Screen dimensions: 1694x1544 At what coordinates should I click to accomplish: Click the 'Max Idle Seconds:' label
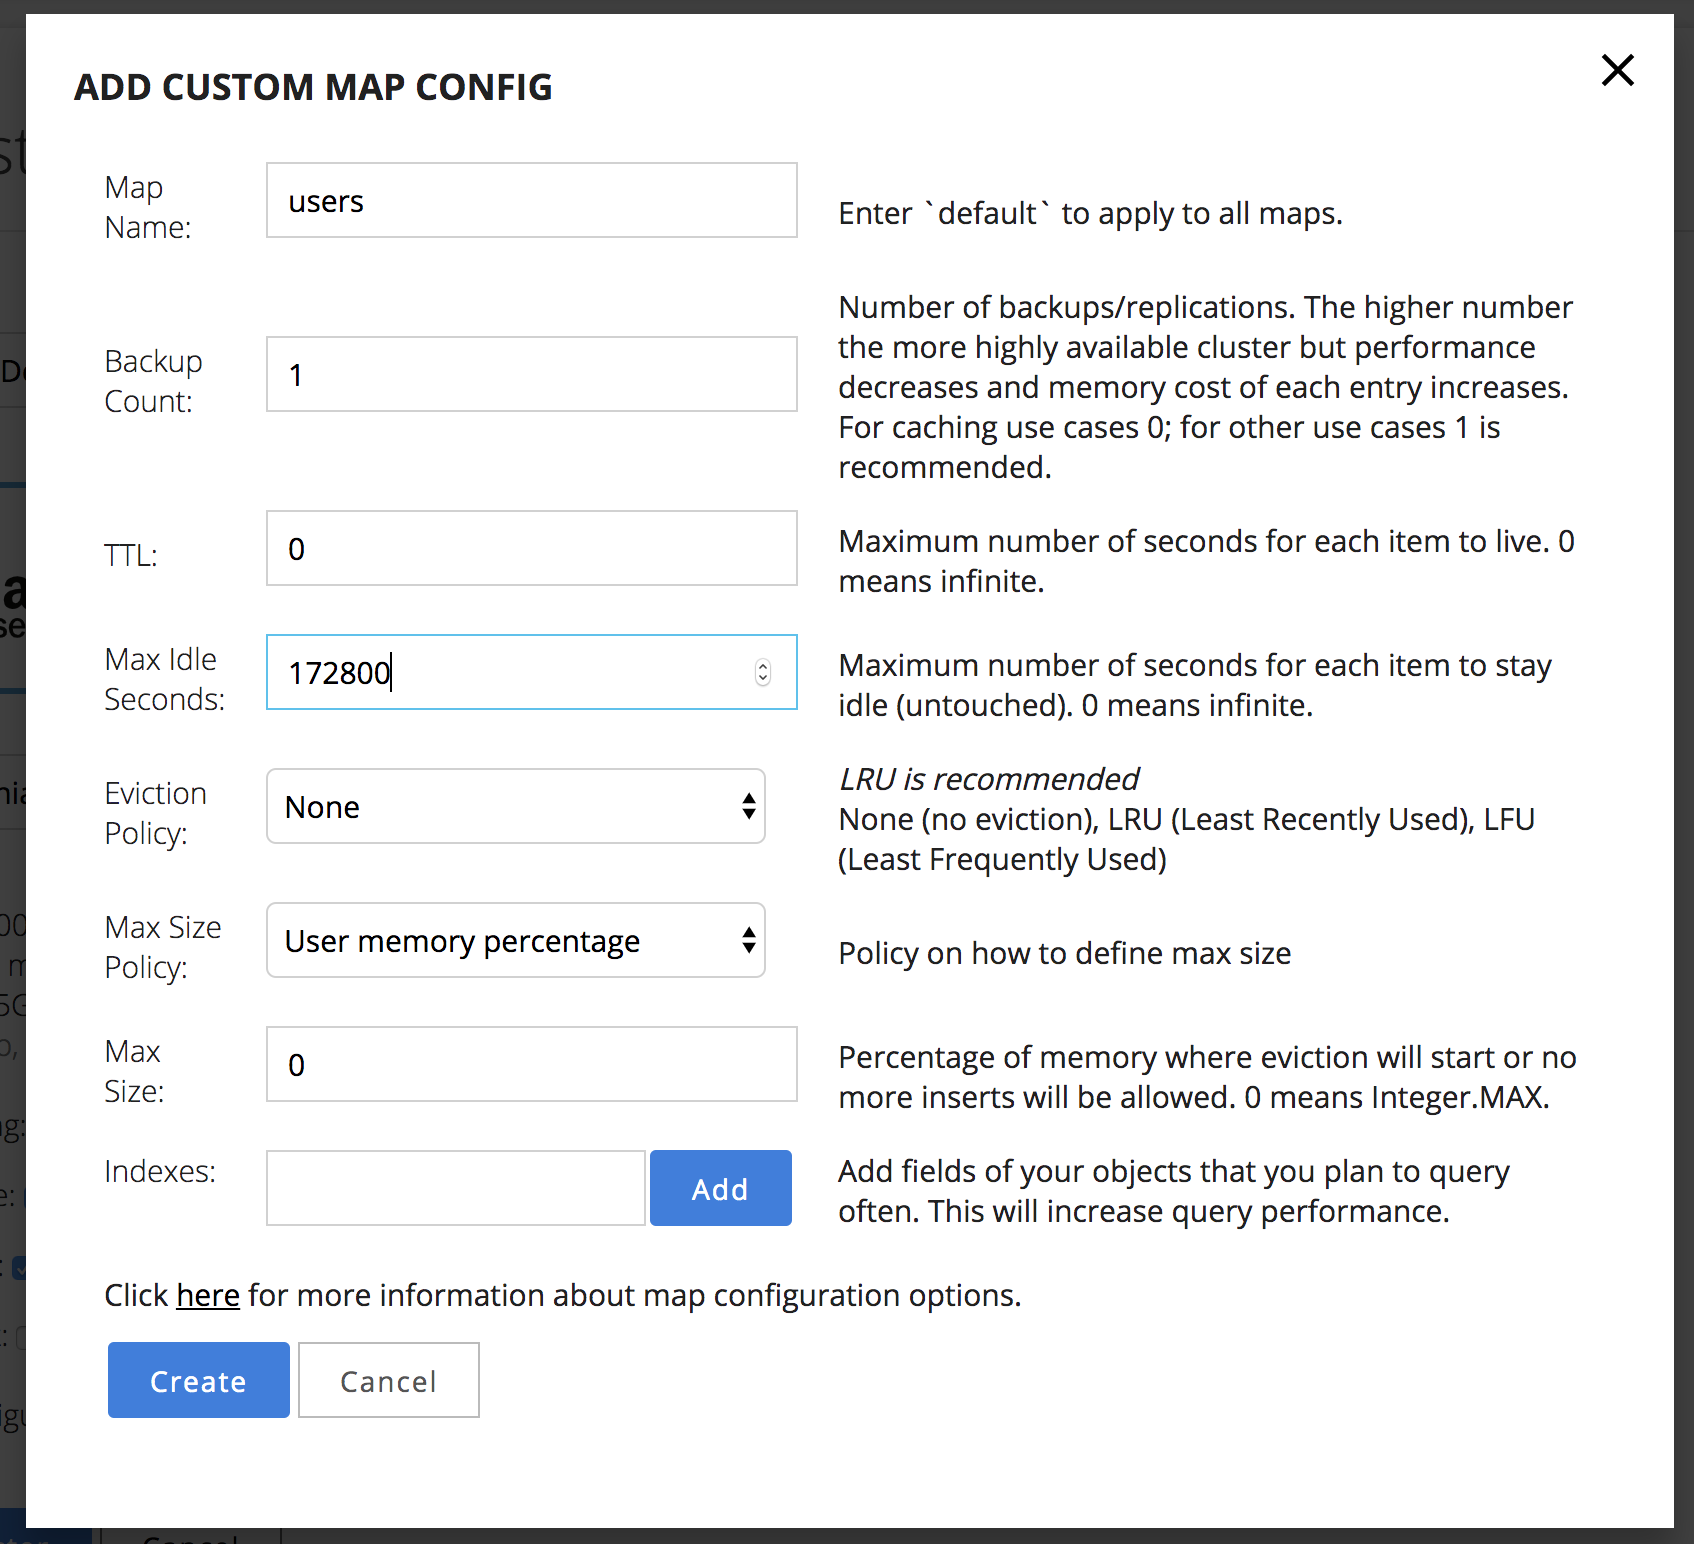coord(164,680)
